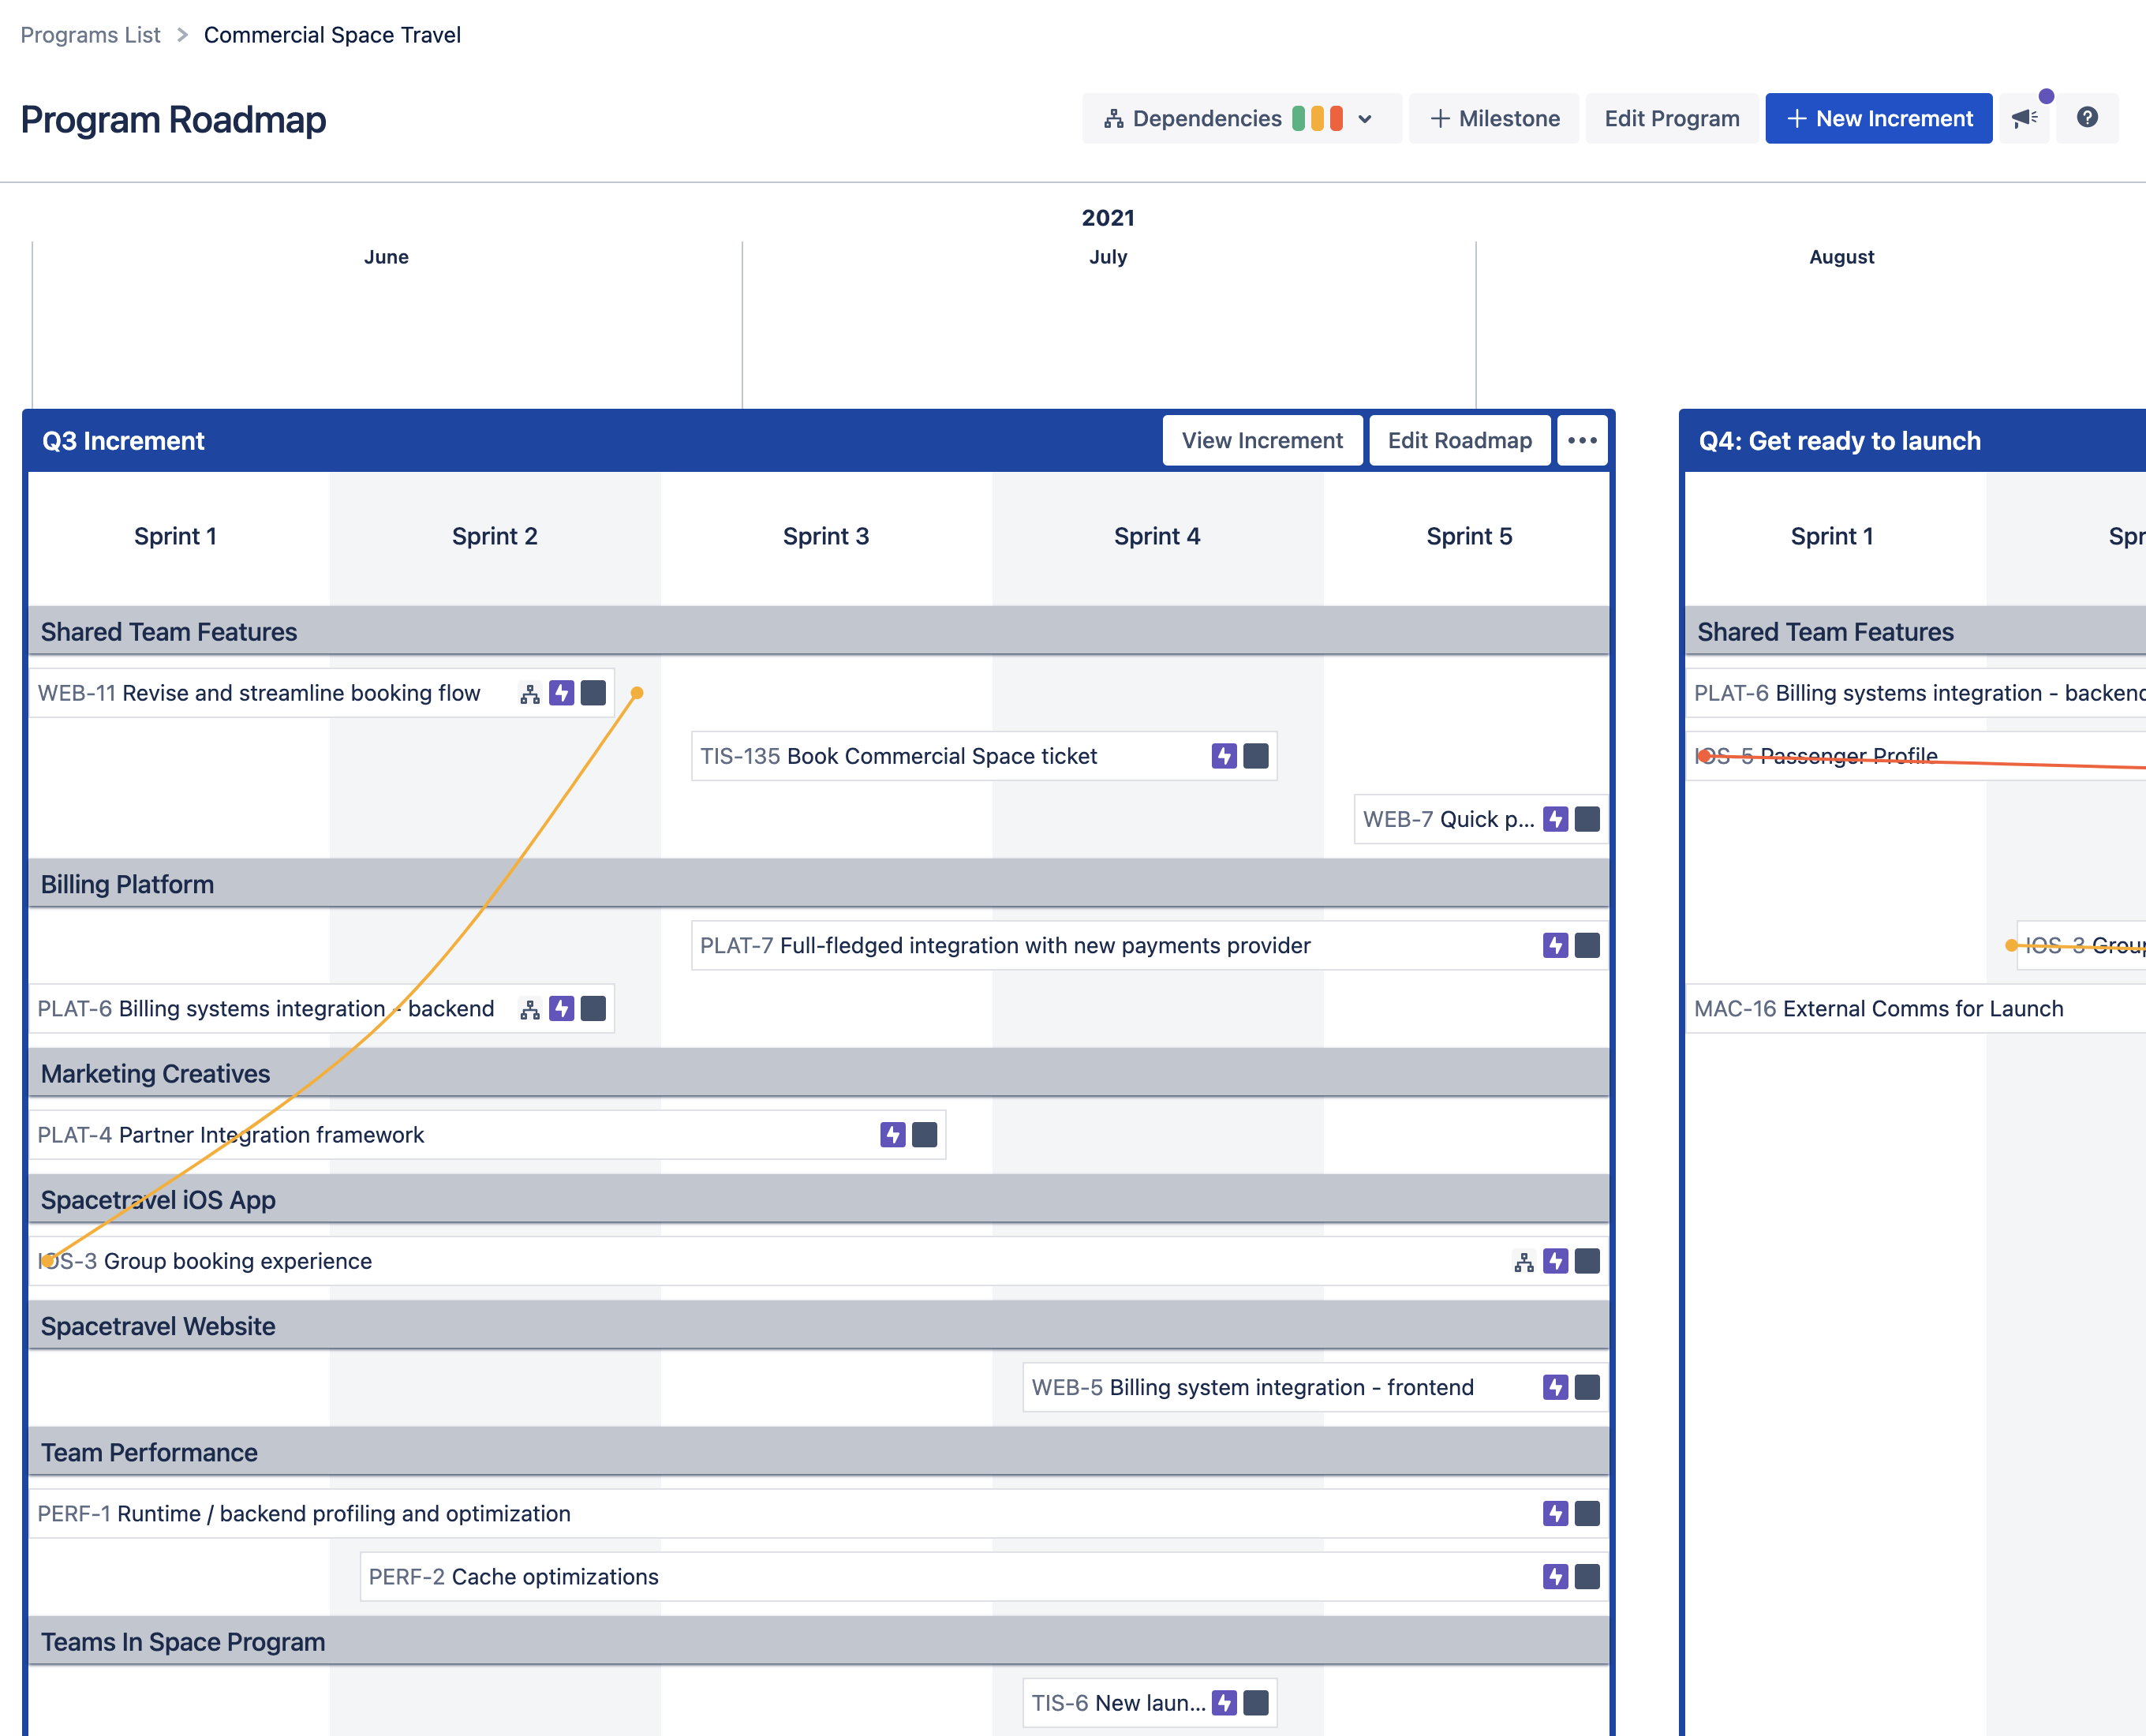Screen dimensions: 2146x1736
Task: Click the announcements megaphone icon
Action: click(2025, 118)
